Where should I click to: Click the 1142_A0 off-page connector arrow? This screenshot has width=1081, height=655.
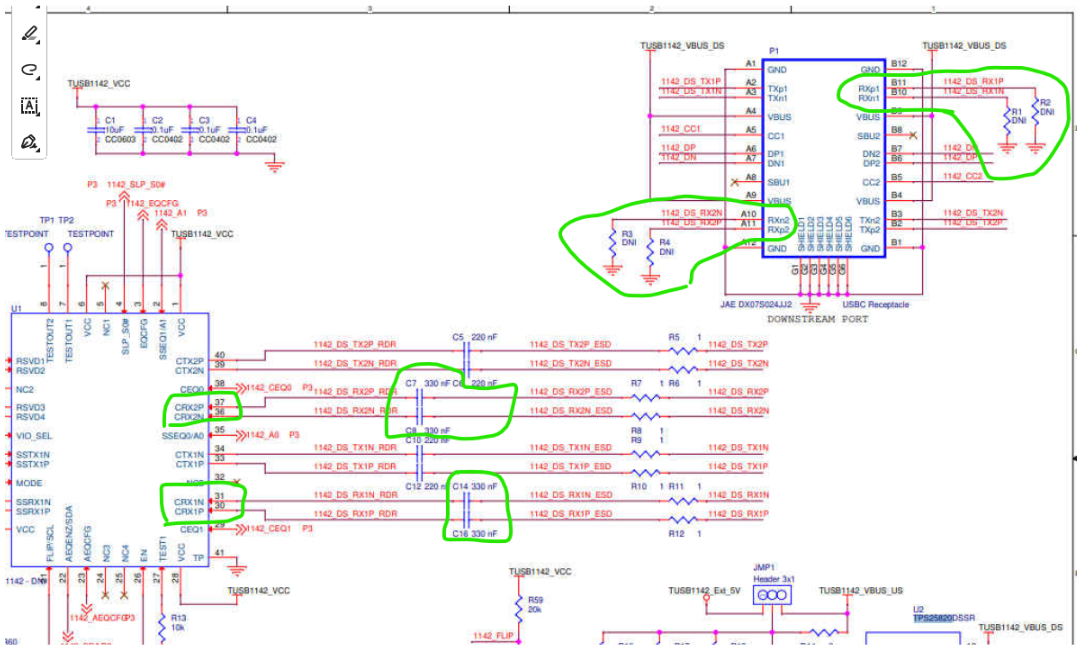pyautogui.click(x=241, y=435)
